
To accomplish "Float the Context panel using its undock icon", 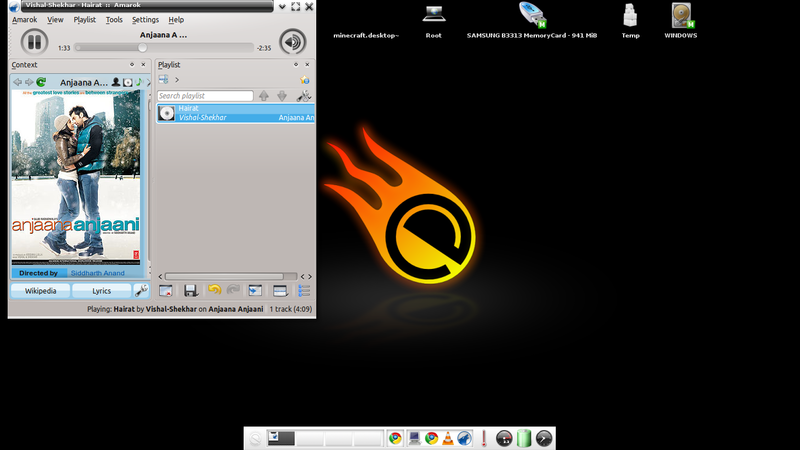I will point(132,65).
